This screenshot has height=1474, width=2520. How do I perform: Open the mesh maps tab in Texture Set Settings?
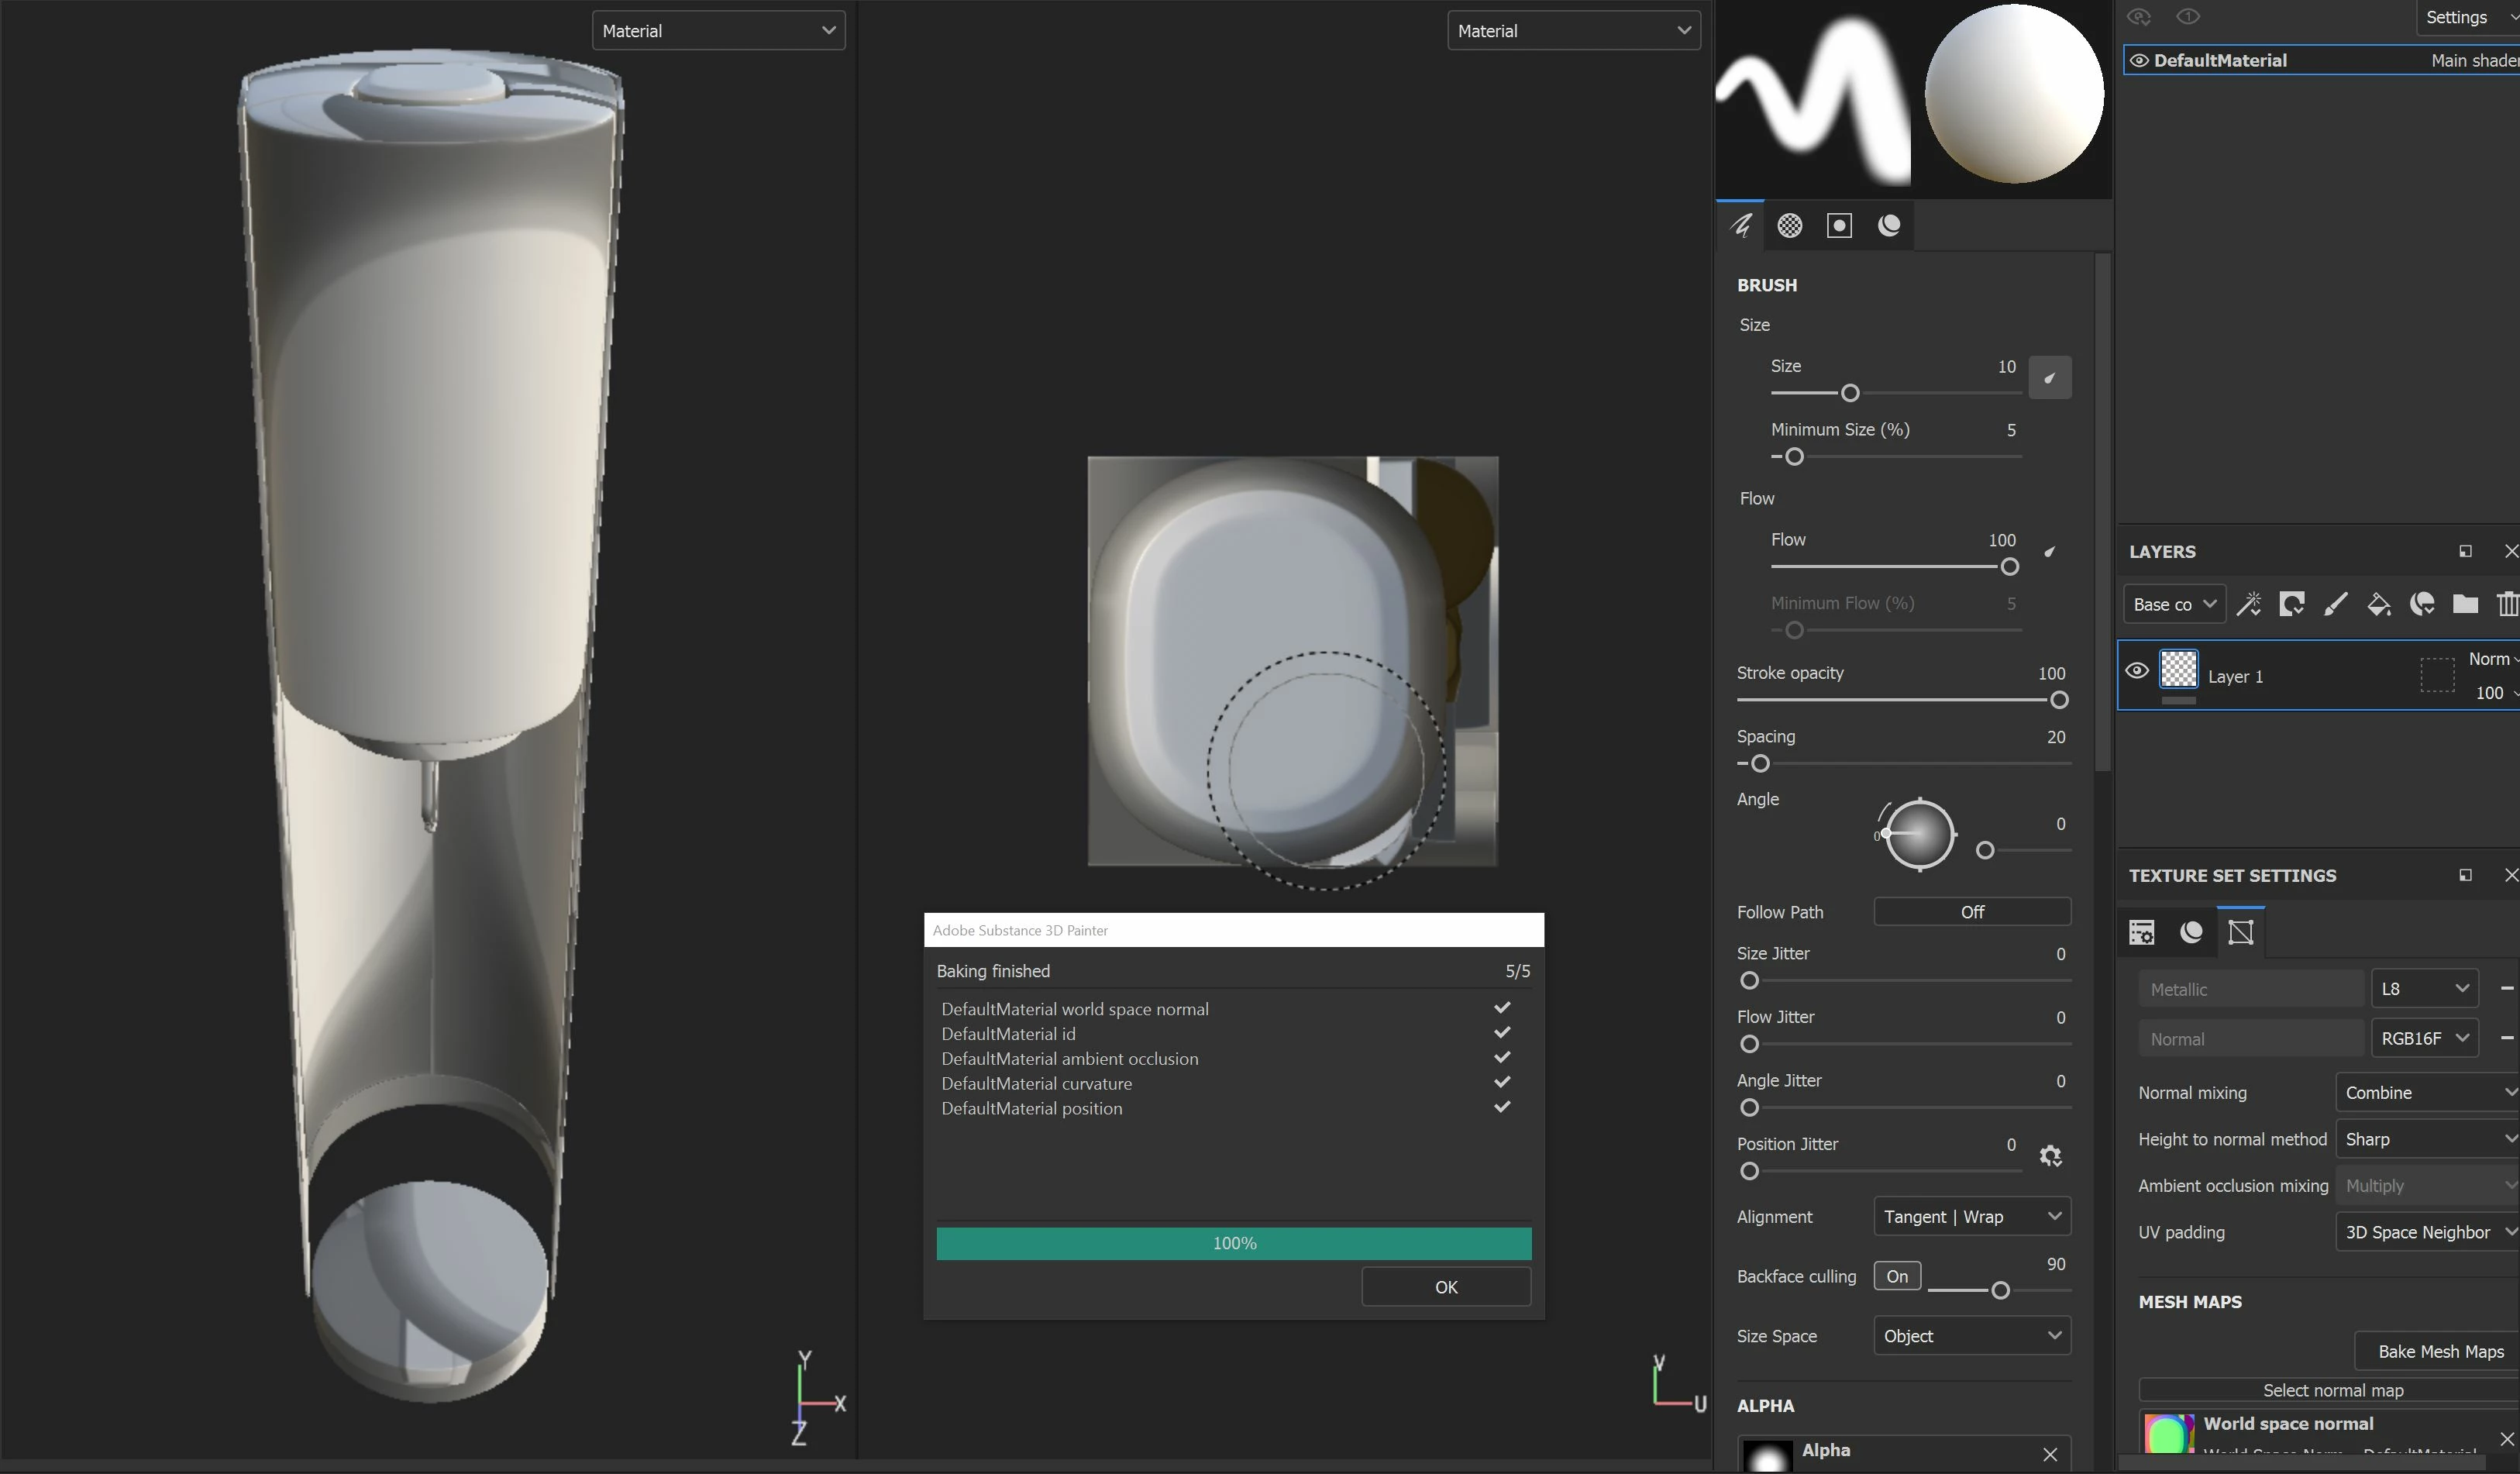(x=2241, y=932)
